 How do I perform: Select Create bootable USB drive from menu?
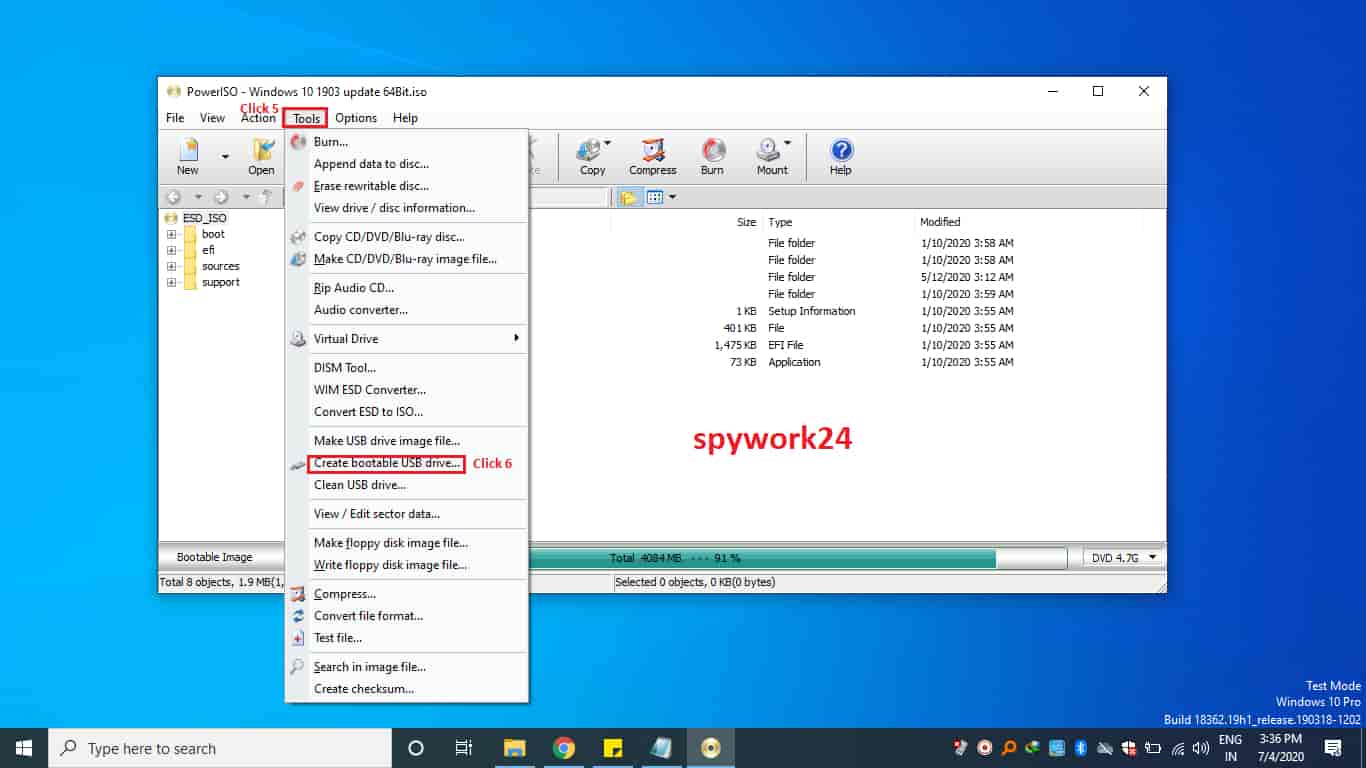pos(387,463)
